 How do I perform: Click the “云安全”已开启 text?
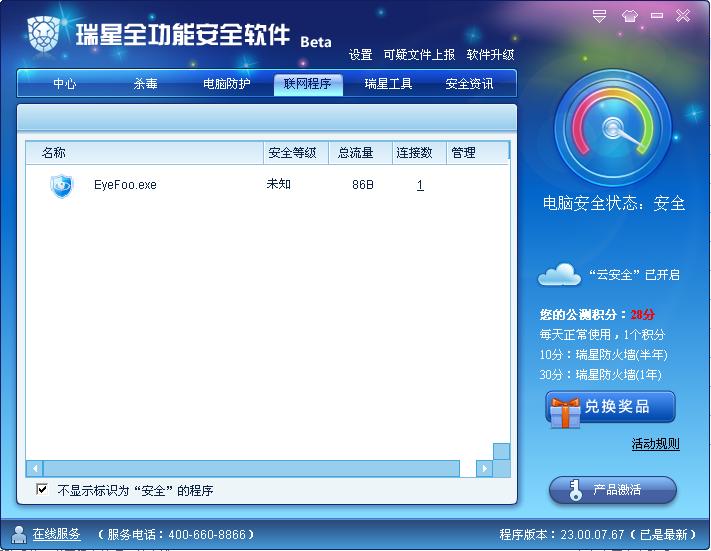click(634, 275)
